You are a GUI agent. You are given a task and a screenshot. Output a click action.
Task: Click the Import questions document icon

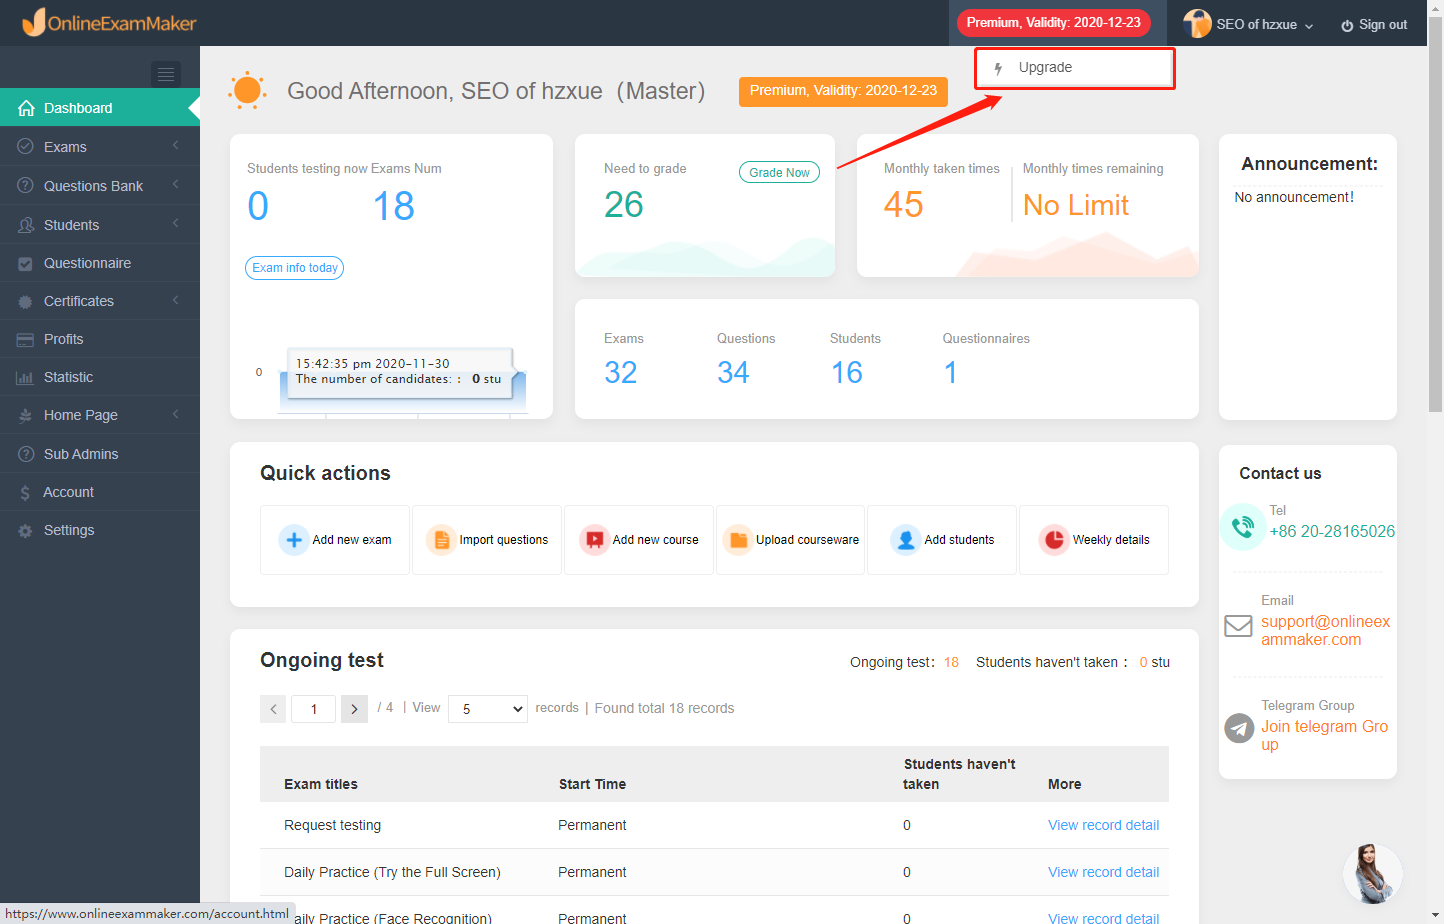pos(441,540)
